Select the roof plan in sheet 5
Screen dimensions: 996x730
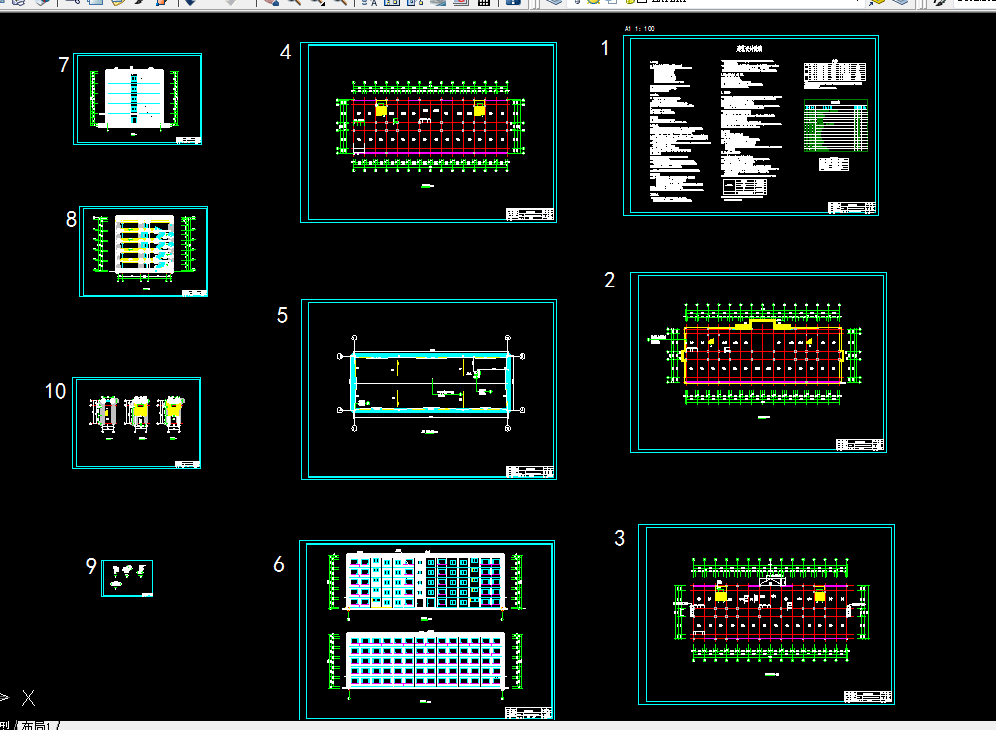(x=431, y=383)
